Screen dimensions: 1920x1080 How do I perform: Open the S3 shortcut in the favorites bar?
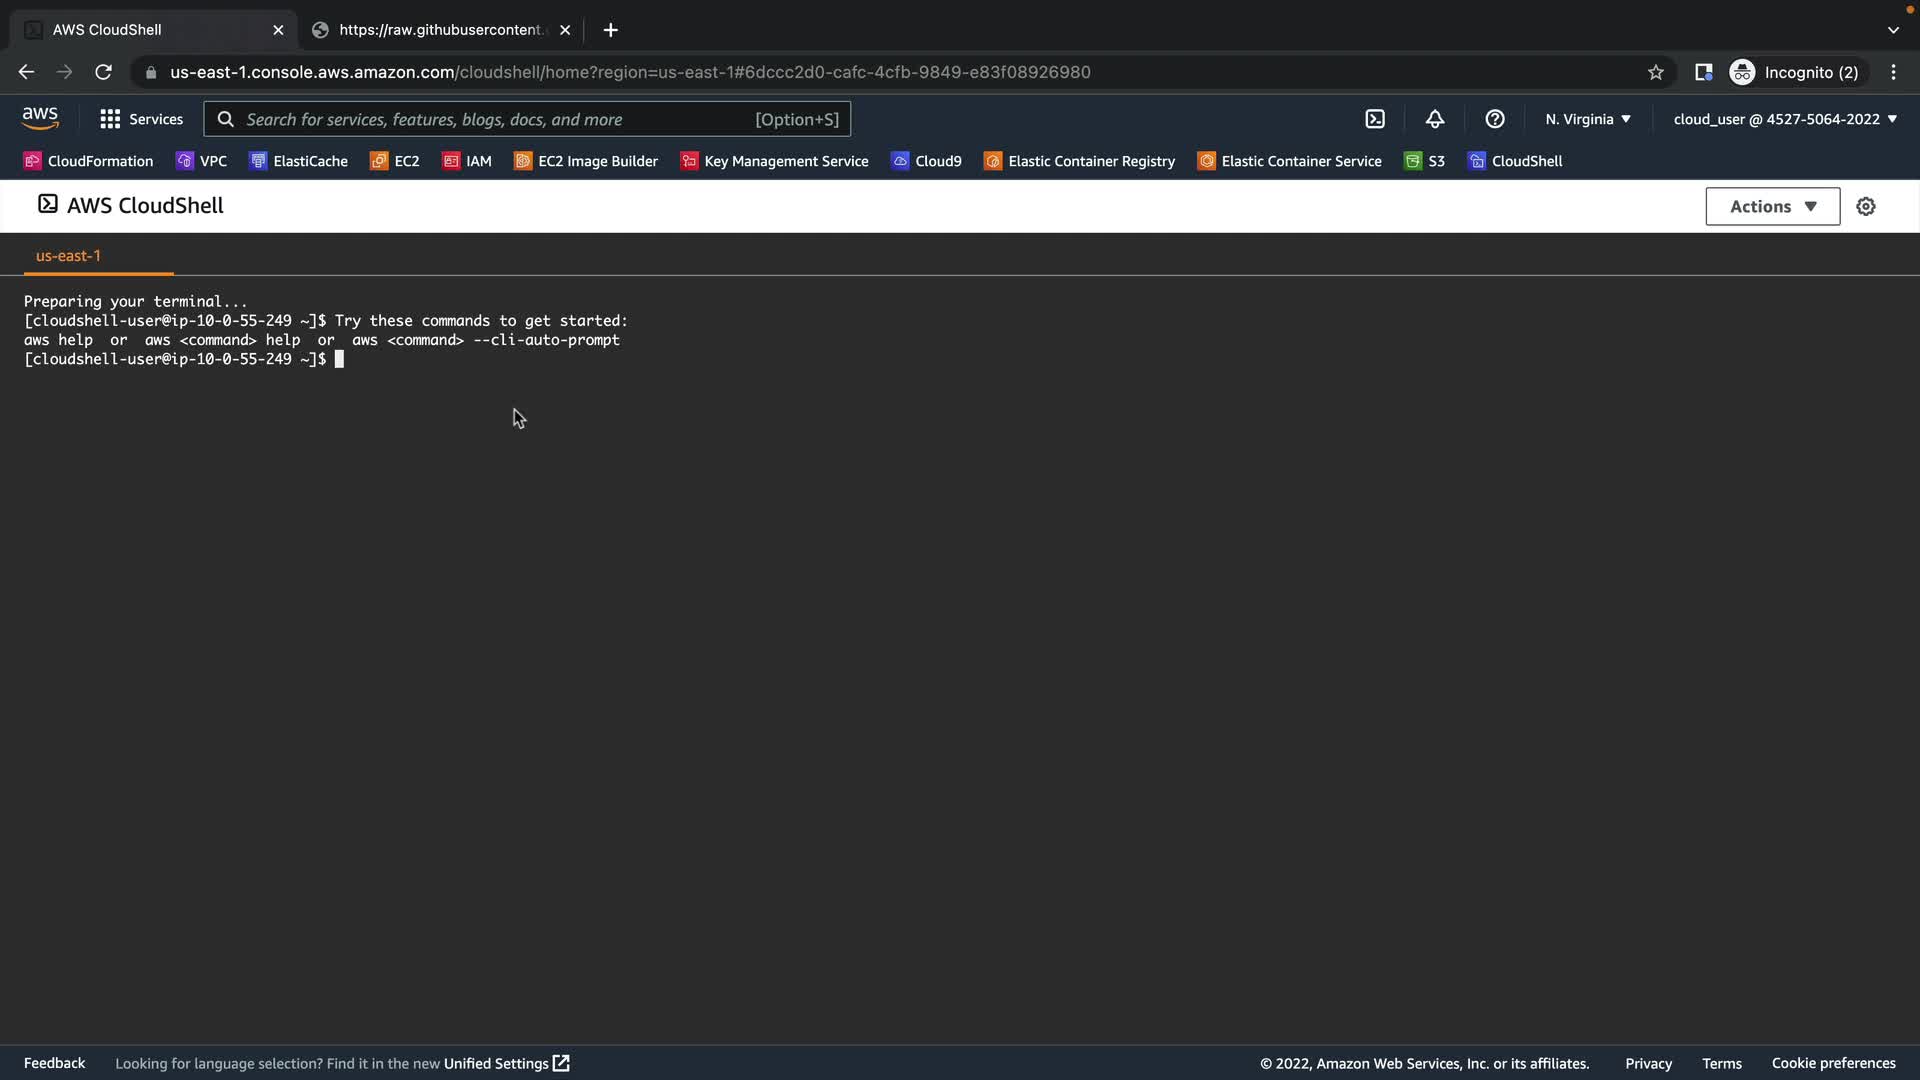[1425, 161]
